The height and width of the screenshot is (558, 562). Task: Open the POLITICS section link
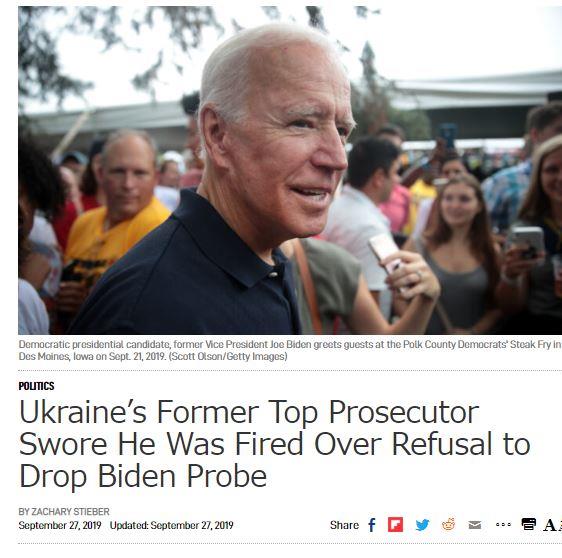pos(36,386)
